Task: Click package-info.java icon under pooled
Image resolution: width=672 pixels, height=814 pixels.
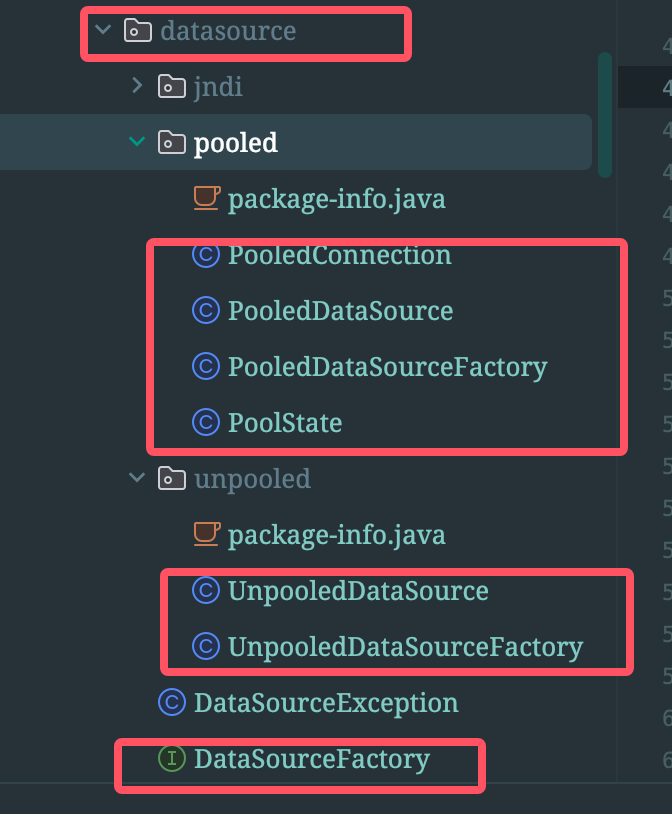Action: (206, 198)
